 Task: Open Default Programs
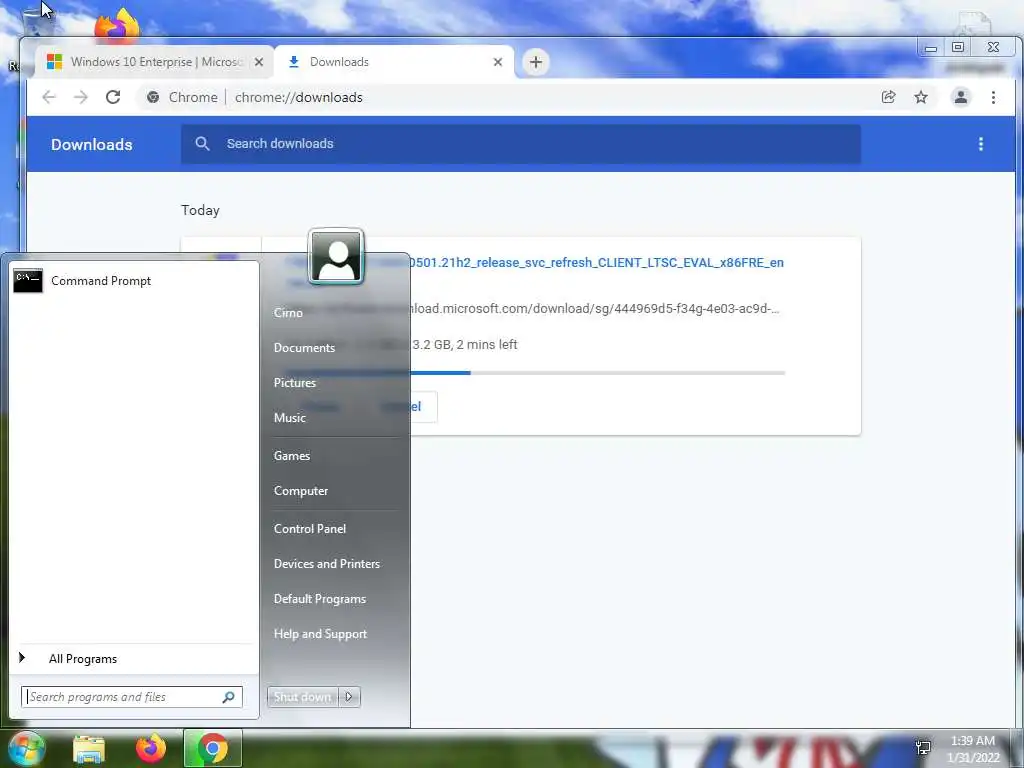[319, 599]
